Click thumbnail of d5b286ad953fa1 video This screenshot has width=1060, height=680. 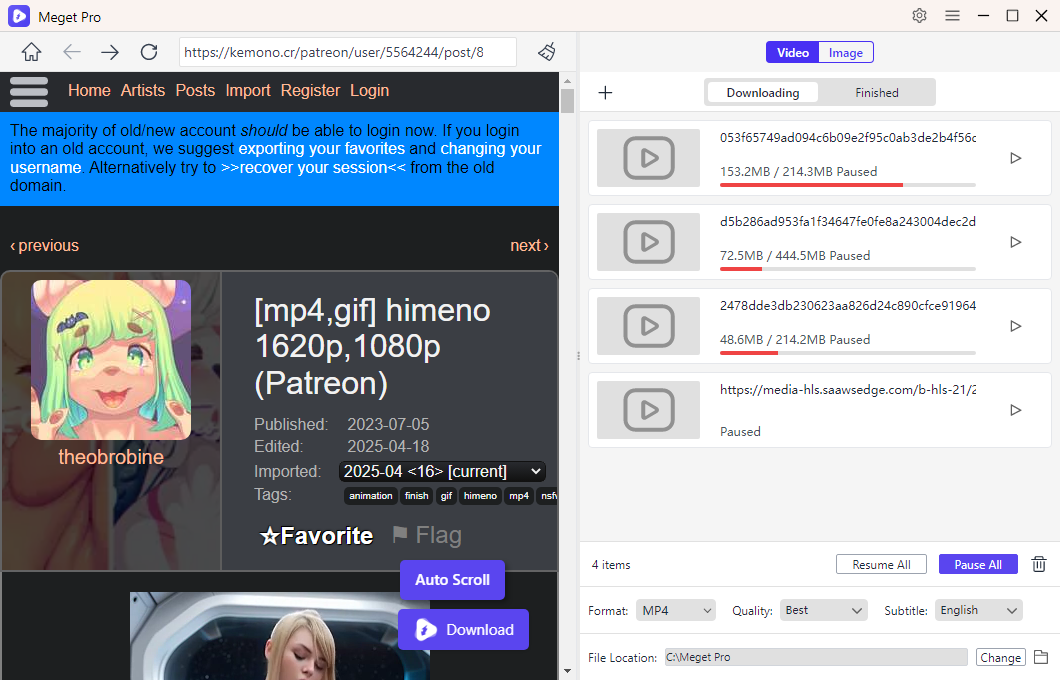pos(648,242)
